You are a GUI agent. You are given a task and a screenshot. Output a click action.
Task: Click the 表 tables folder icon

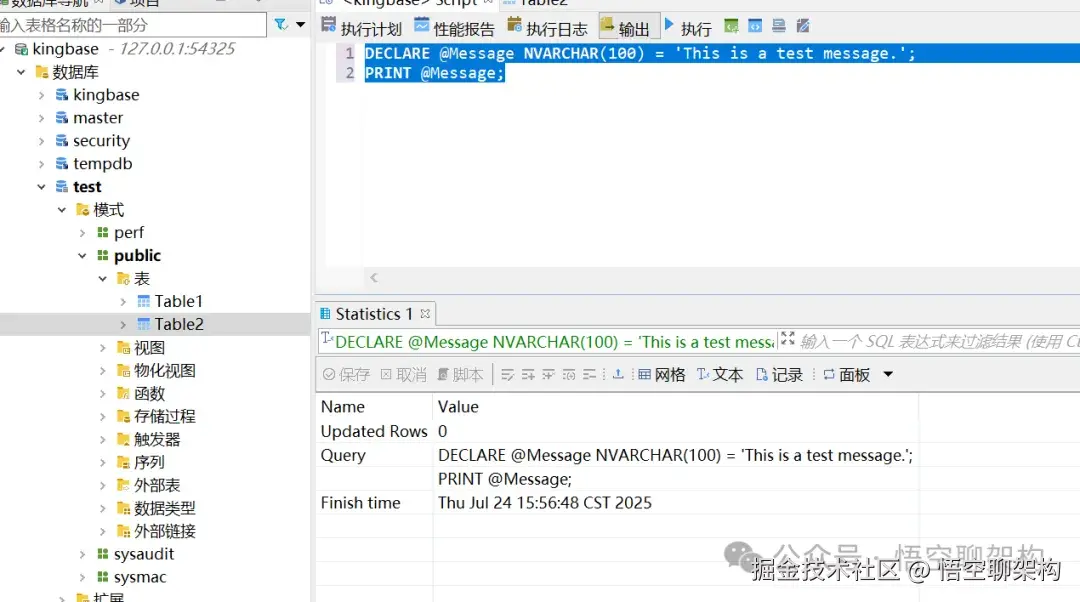123,278
